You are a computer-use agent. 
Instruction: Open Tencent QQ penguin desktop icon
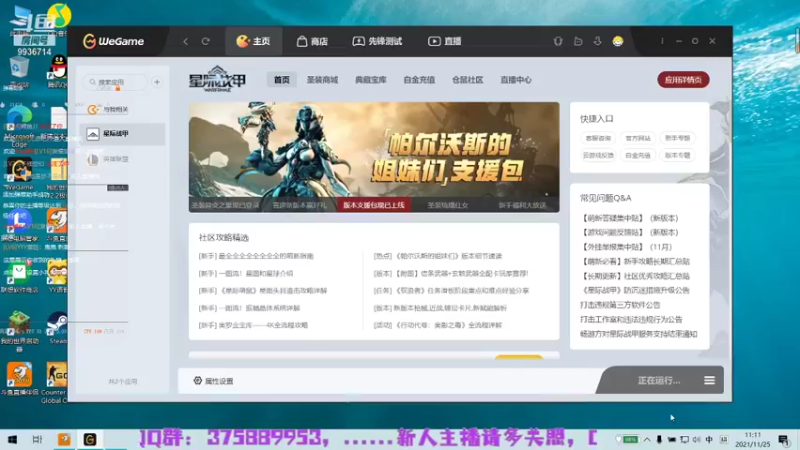pyautogui.click(x=58, y=71)
